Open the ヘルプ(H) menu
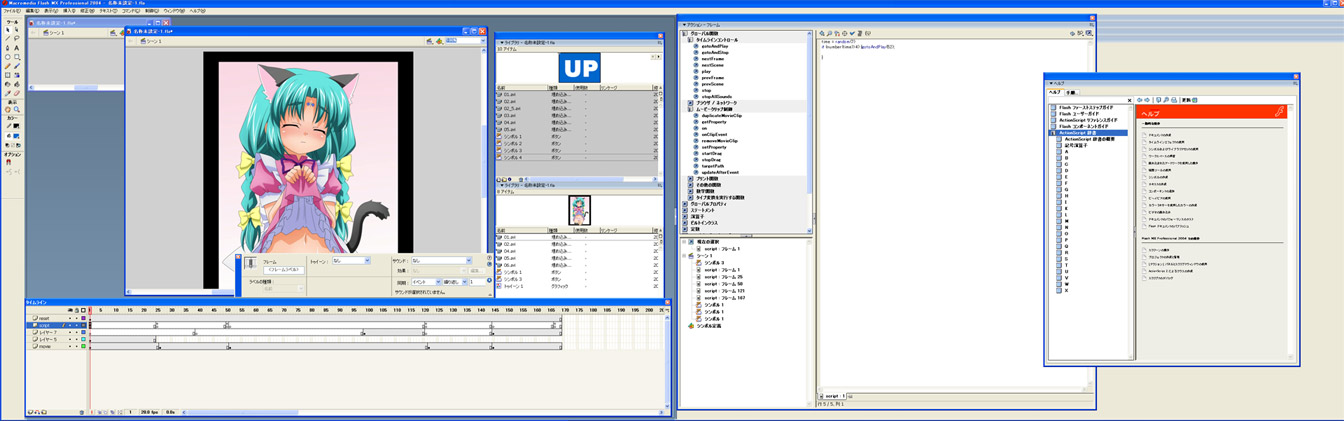Image resolution: width=1344 pixels, height=421 pixels. pyautogui.click(x=198, y=11)
